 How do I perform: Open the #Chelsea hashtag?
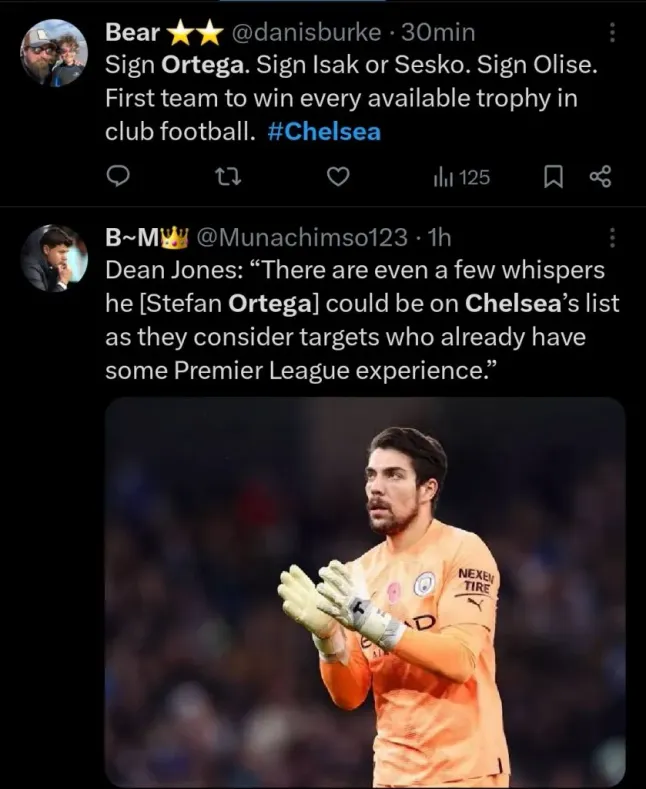[324, 132]
